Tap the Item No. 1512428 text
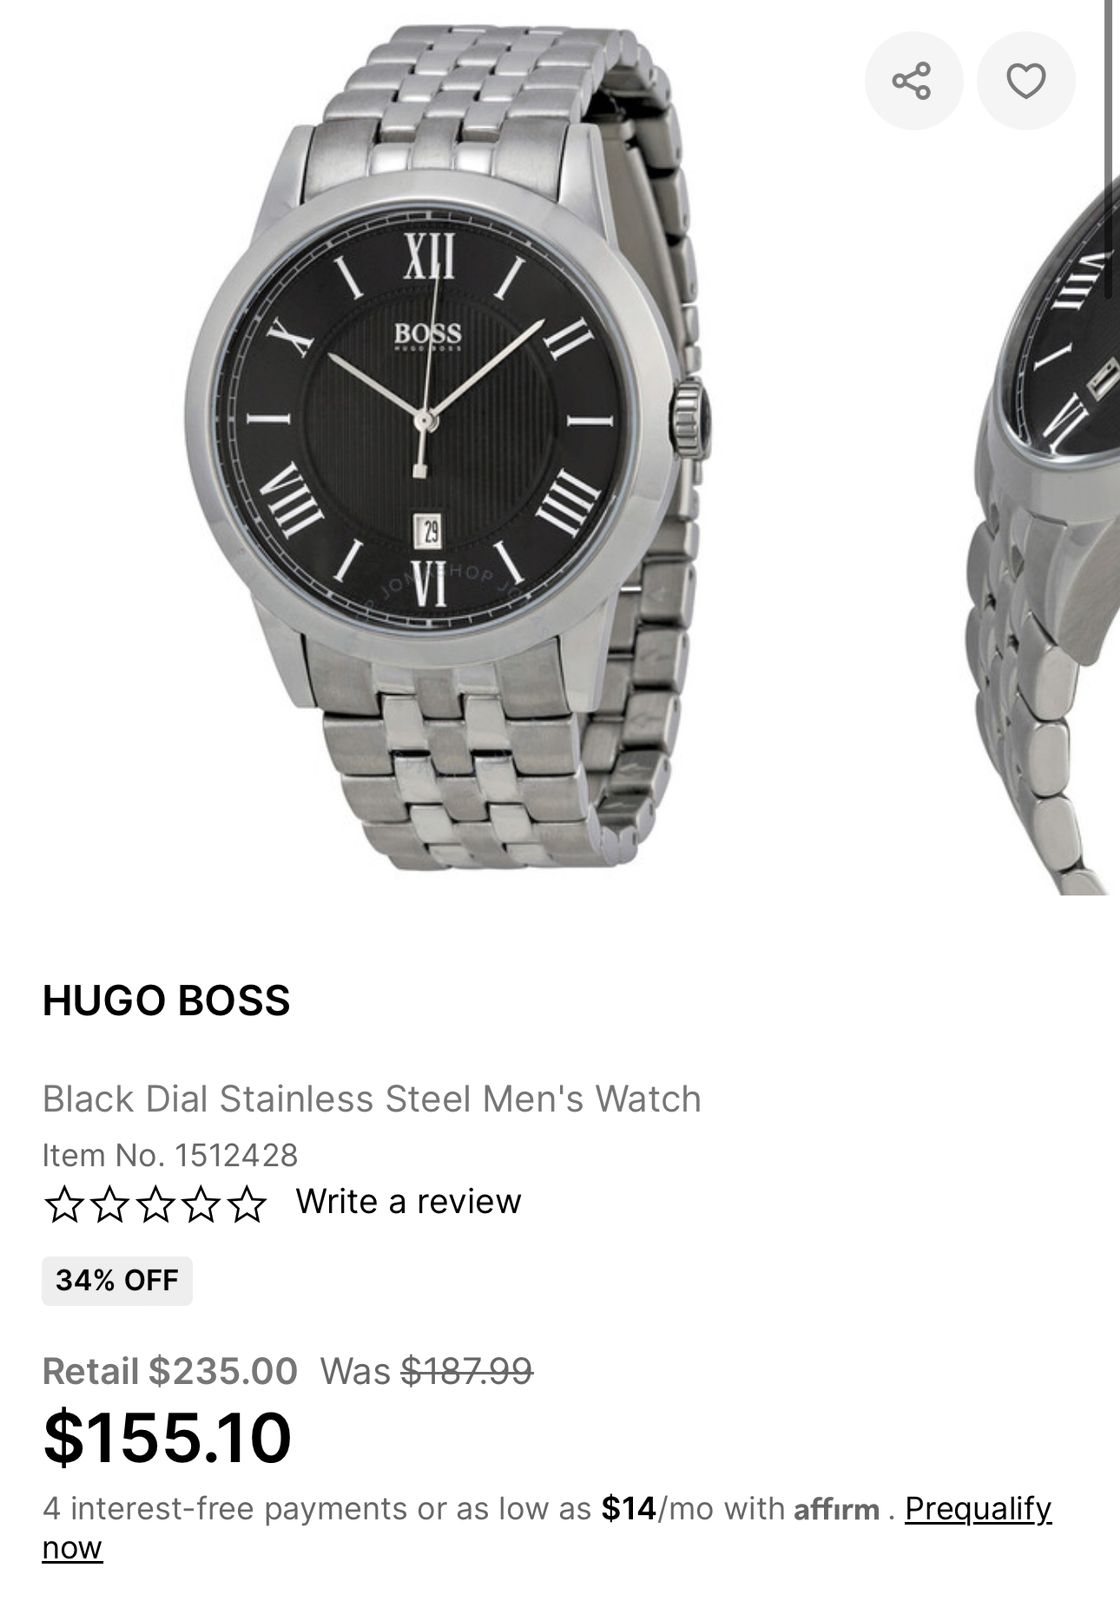 click(170, 1156)
